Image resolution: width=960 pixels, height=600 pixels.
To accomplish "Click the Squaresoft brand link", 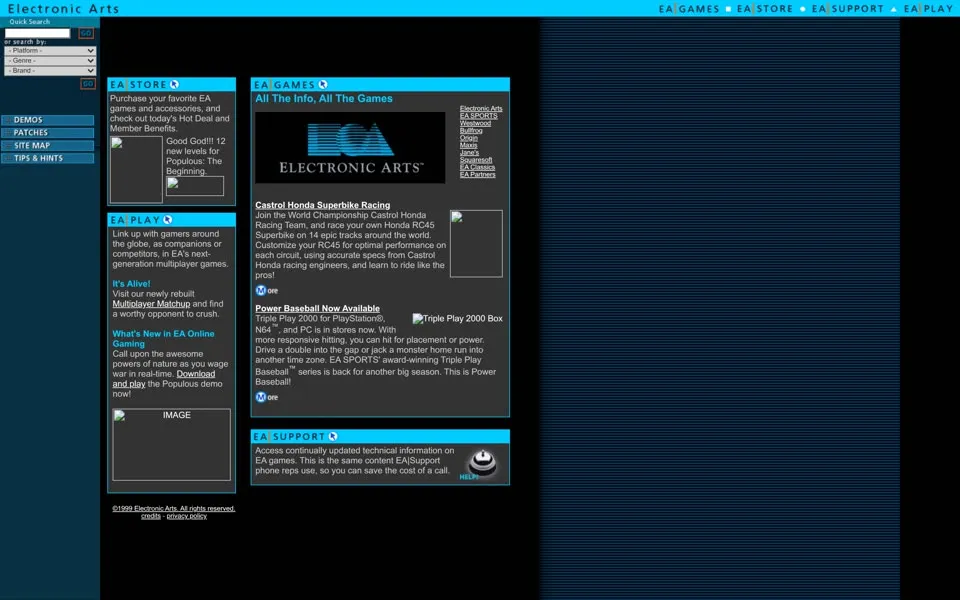I will (x=476, y=160).
